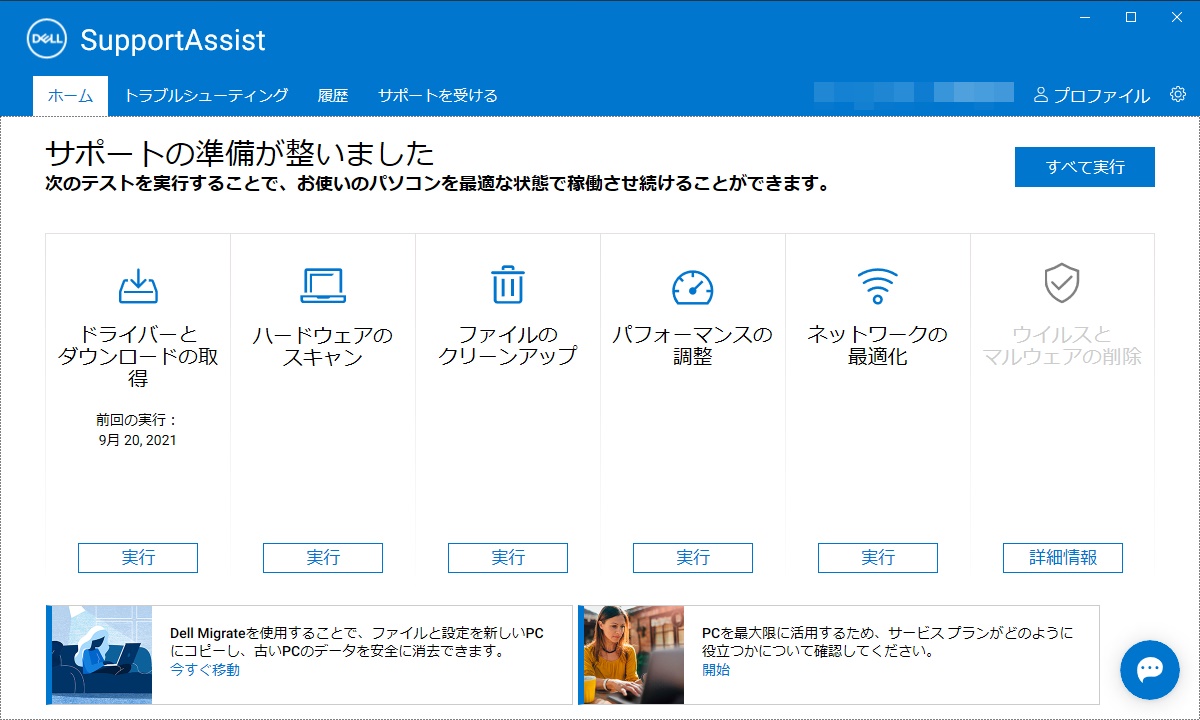Viewport: 1200px width, 720px height.
Task: Select the ドライバーとダウンロードの取得 title text
Action: pyautogui.click(x=138, y=357)
